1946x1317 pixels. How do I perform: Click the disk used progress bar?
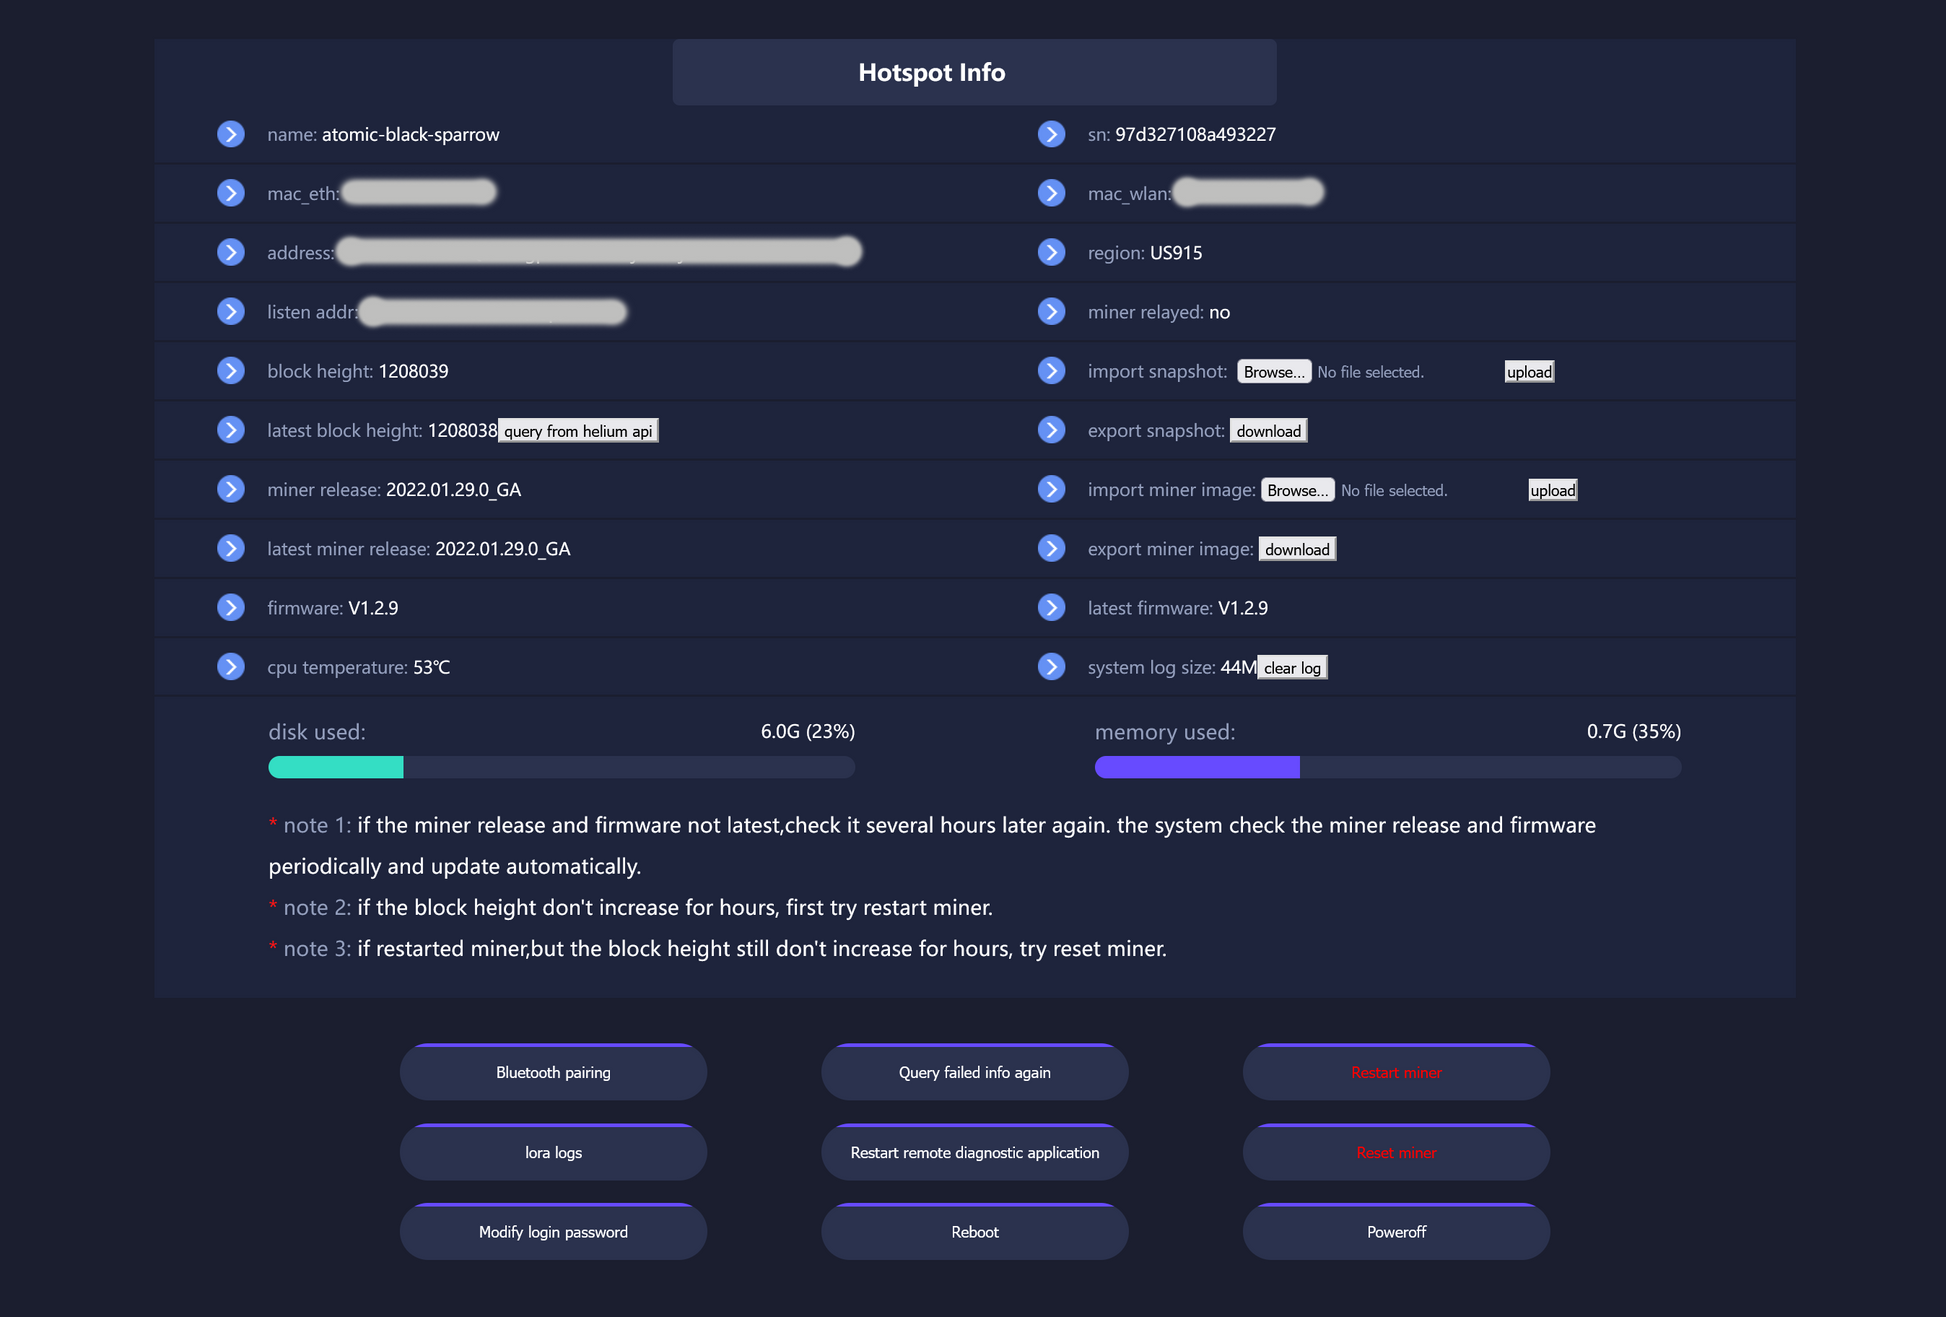pyautogui.click(x=561, y=767)
